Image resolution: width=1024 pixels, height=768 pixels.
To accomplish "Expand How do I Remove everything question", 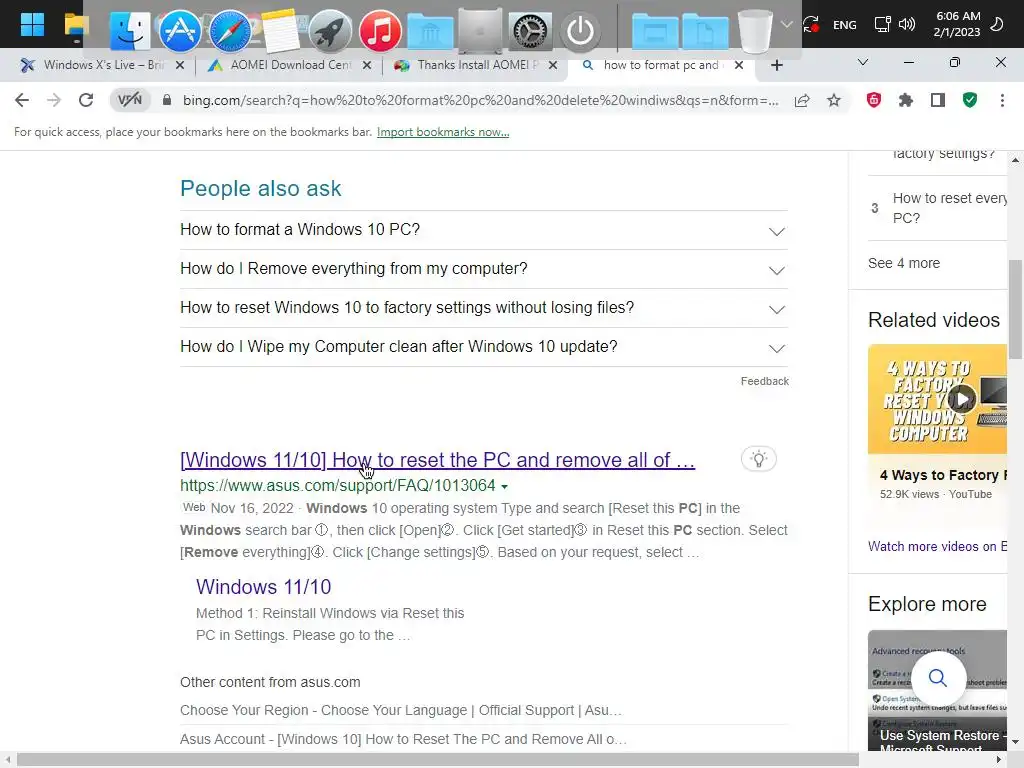I will 484,269.
